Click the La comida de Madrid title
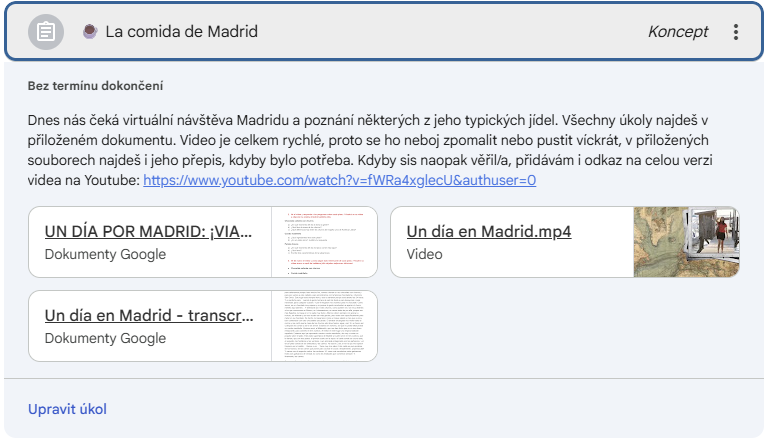This screenshot has height=441, width=768. 182,31
